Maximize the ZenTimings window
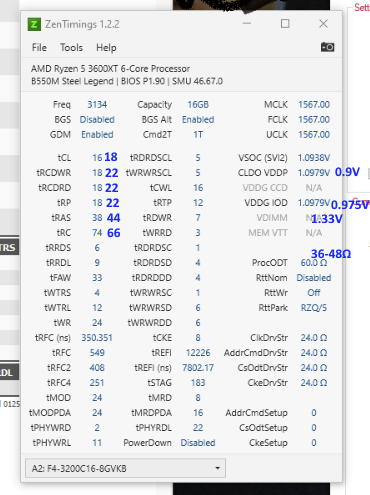The width and height of the screenshot is (370, 495). tap(285, 24)
